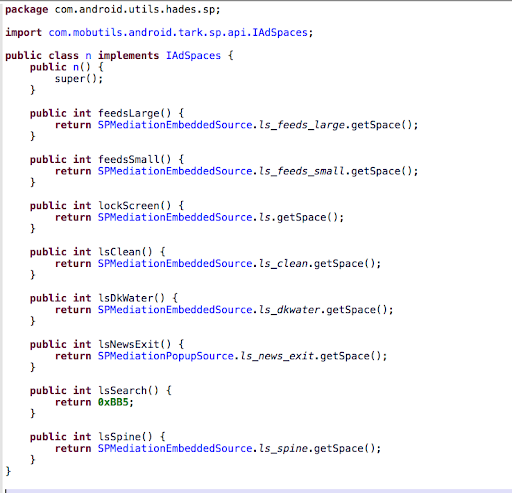Viewport: 512px width, 493px height.
Task: Click the n() constructor name
Action: click(x=76, y=67)
